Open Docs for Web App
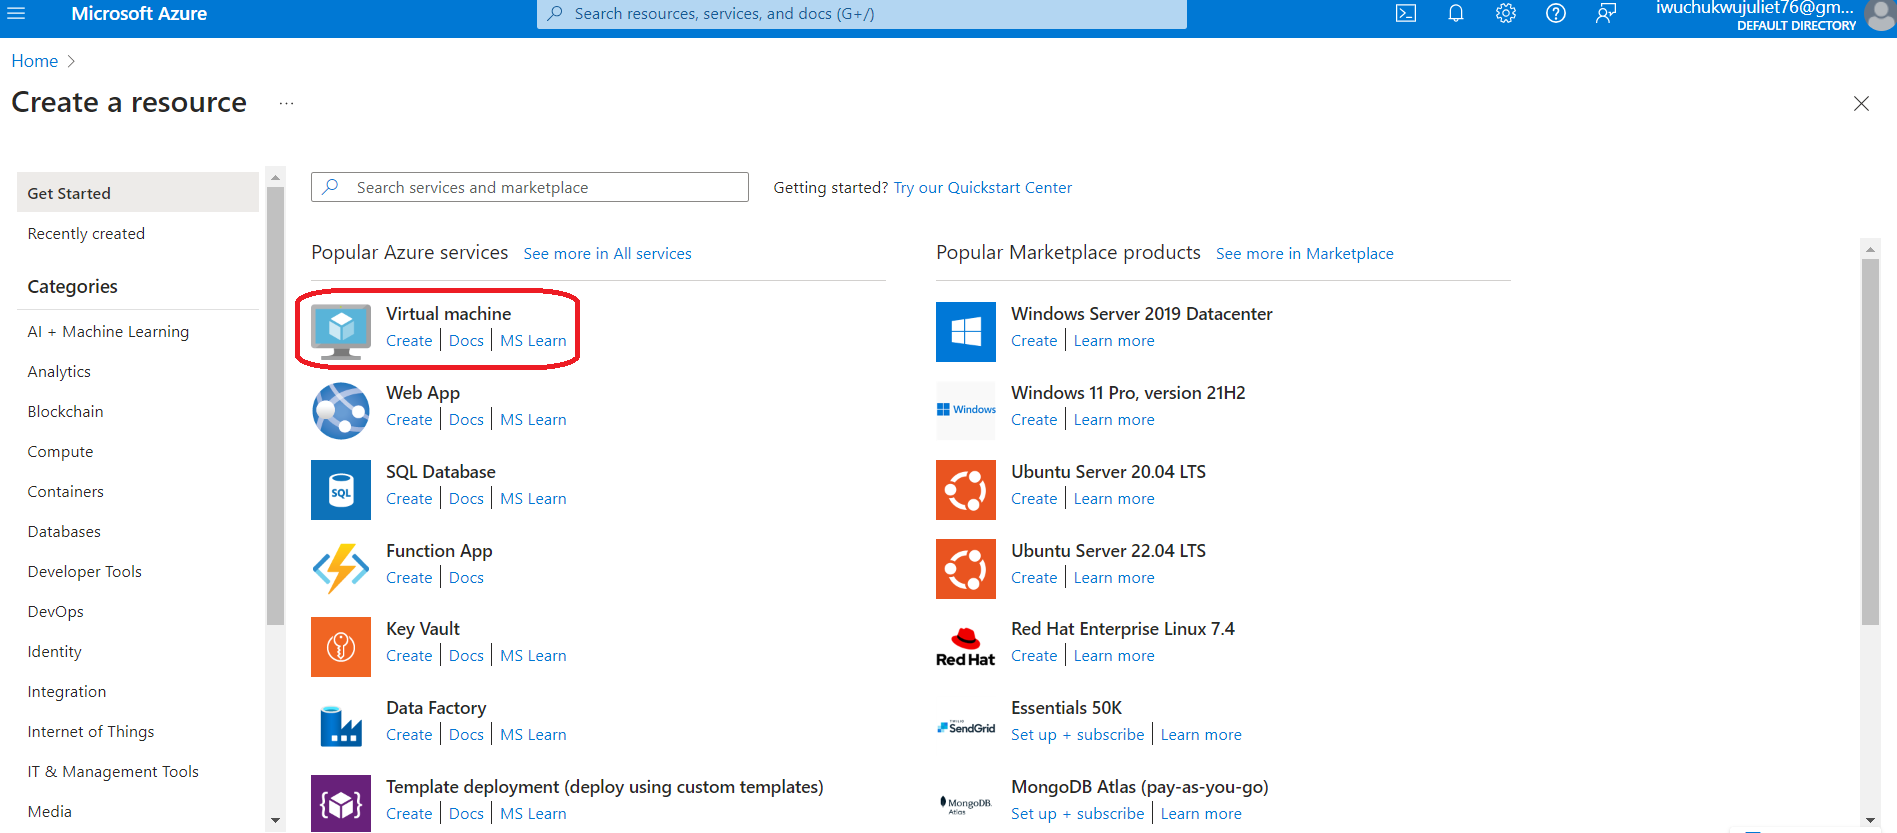The height and width of the screenshot is (833, 1897). click(466, 420)
